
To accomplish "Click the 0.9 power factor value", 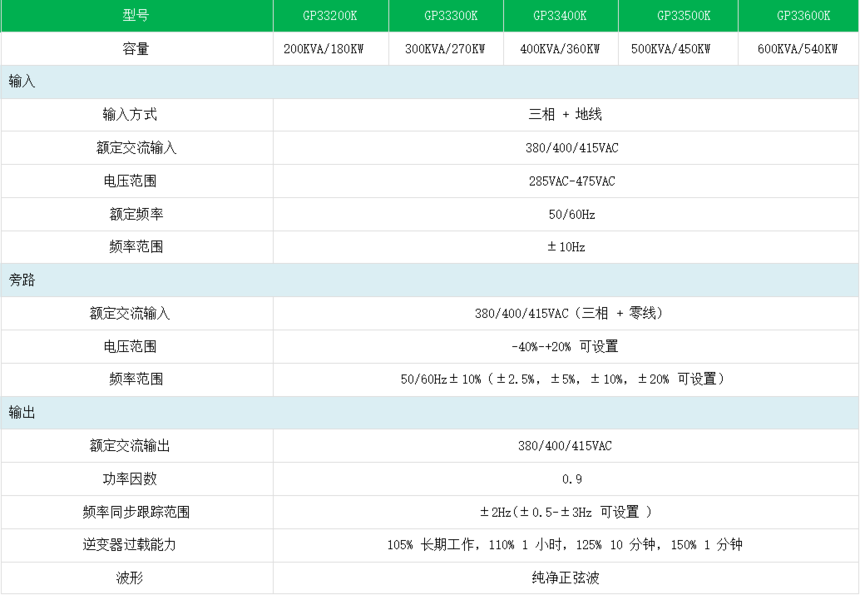I will tap(566, 479).
